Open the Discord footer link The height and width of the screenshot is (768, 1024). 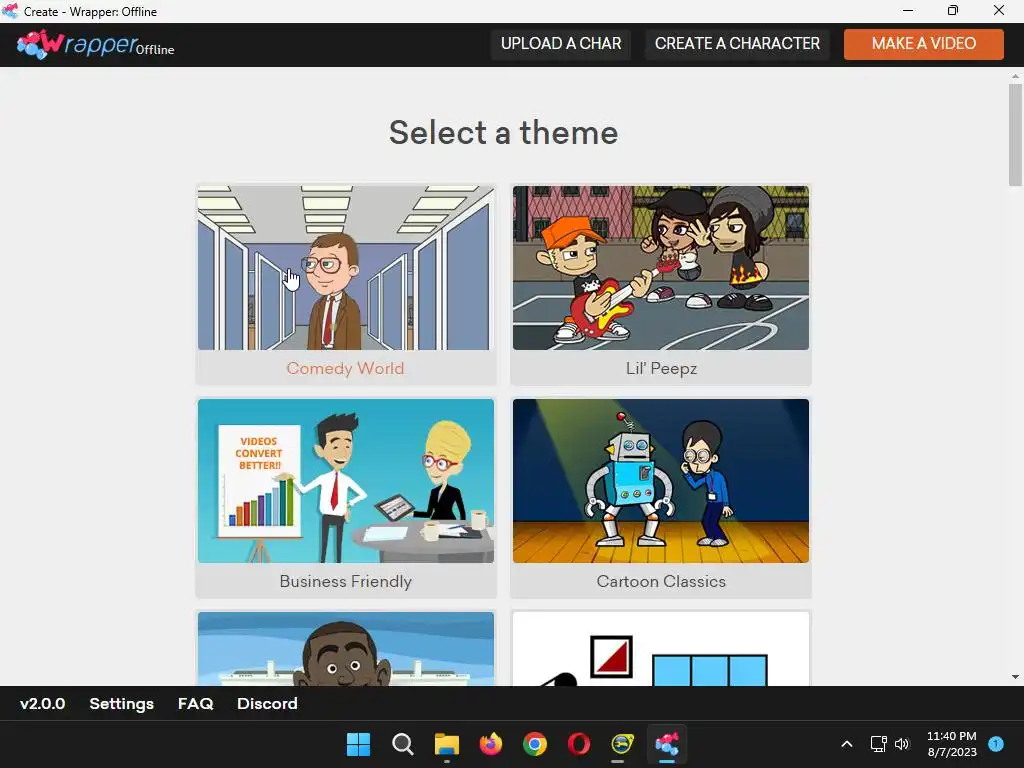[x=267, y=703]
